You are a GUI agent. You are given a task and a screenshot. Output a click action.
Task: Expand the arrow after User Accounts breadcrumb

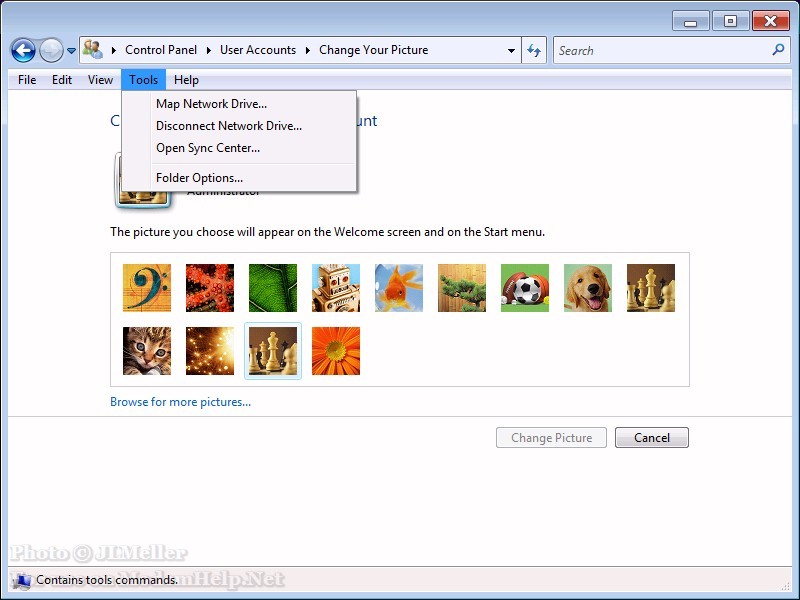(308, 50)
